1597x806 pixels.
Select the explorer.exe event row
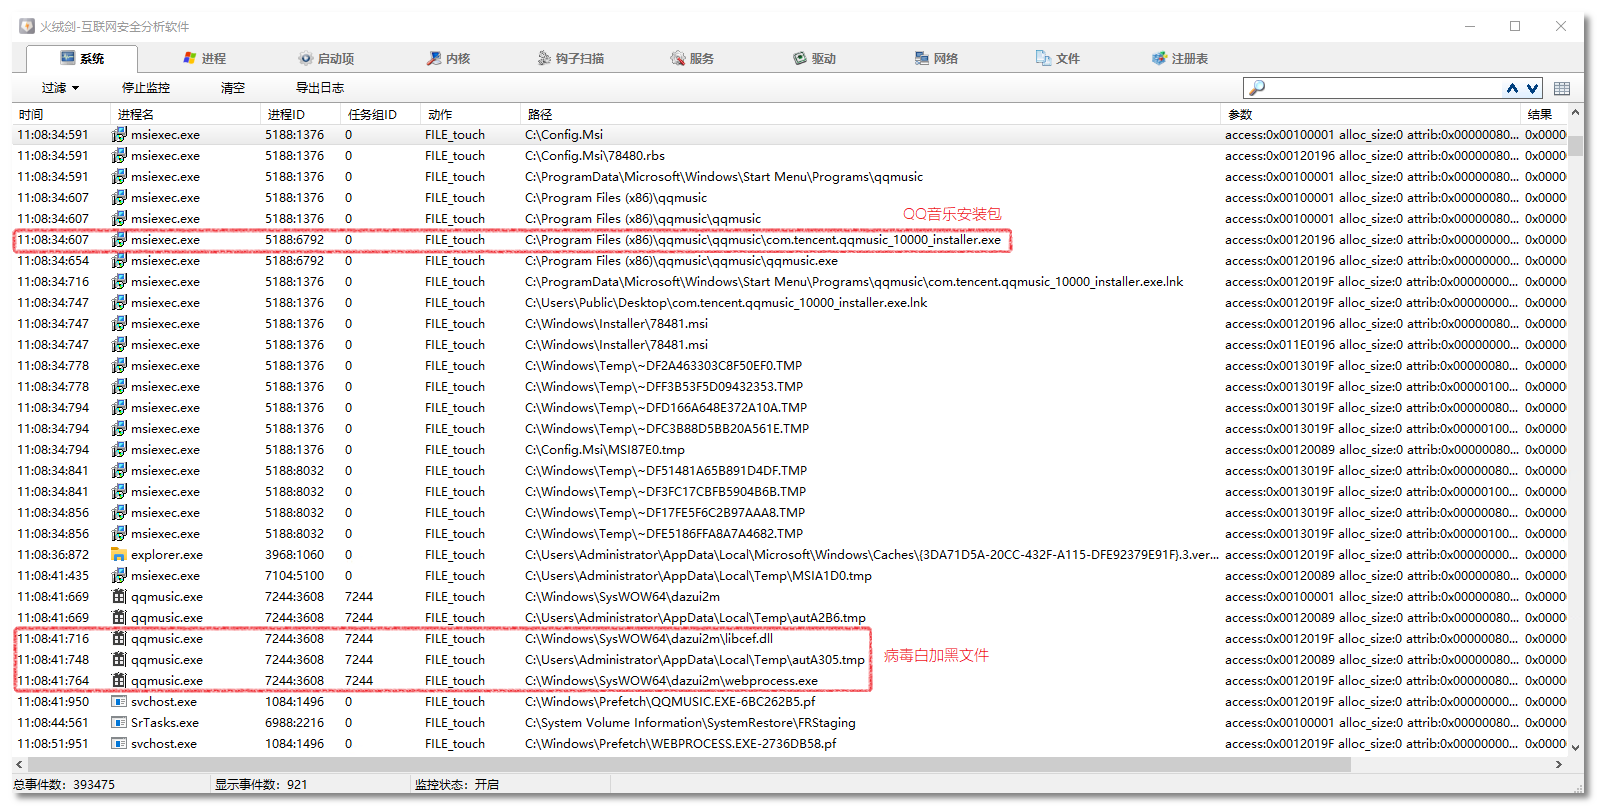pos(166,554)
